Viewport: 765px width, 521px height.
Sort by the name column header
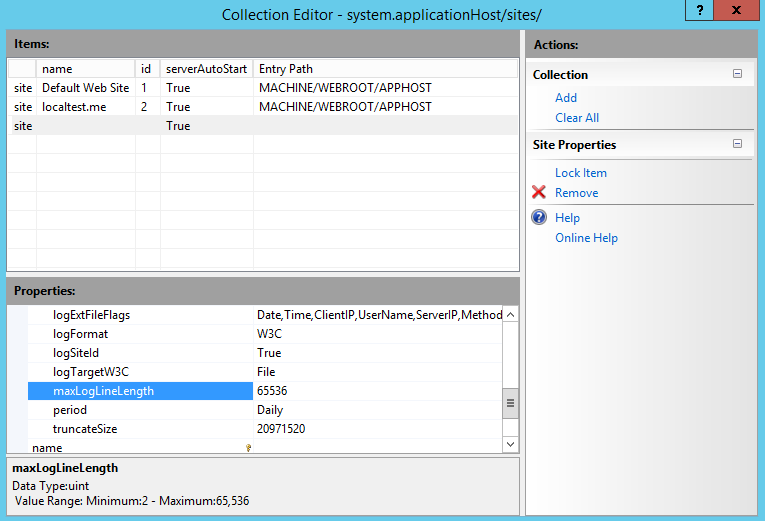point(86,69)
